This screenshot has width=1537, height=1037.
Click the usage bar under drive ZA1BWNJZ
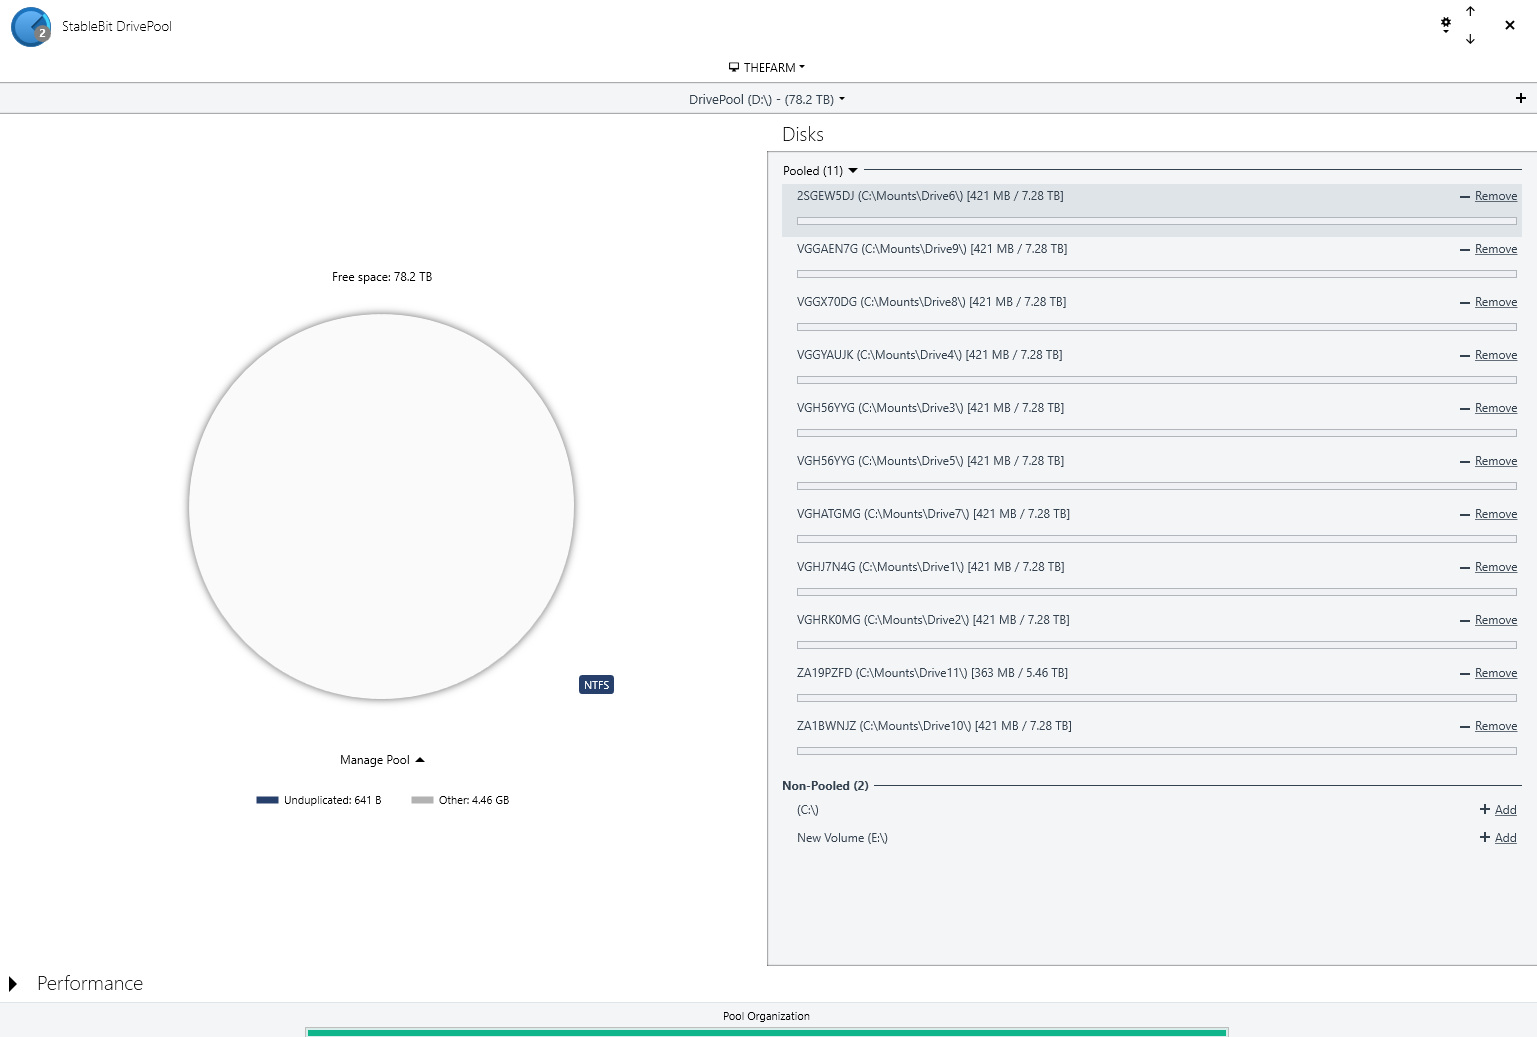(1157, 751)
